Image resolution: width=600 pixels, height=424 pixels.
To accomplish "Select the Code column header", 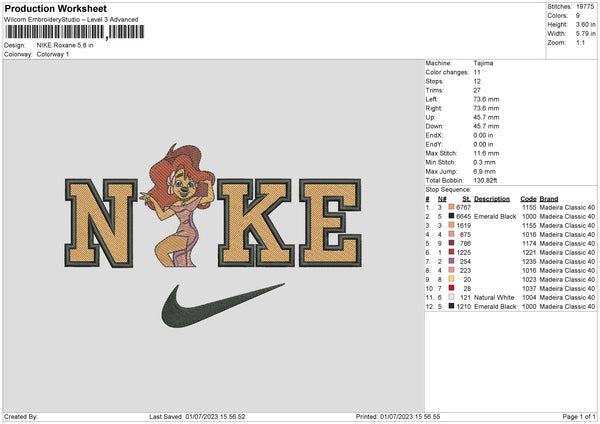I will [528, 199].
